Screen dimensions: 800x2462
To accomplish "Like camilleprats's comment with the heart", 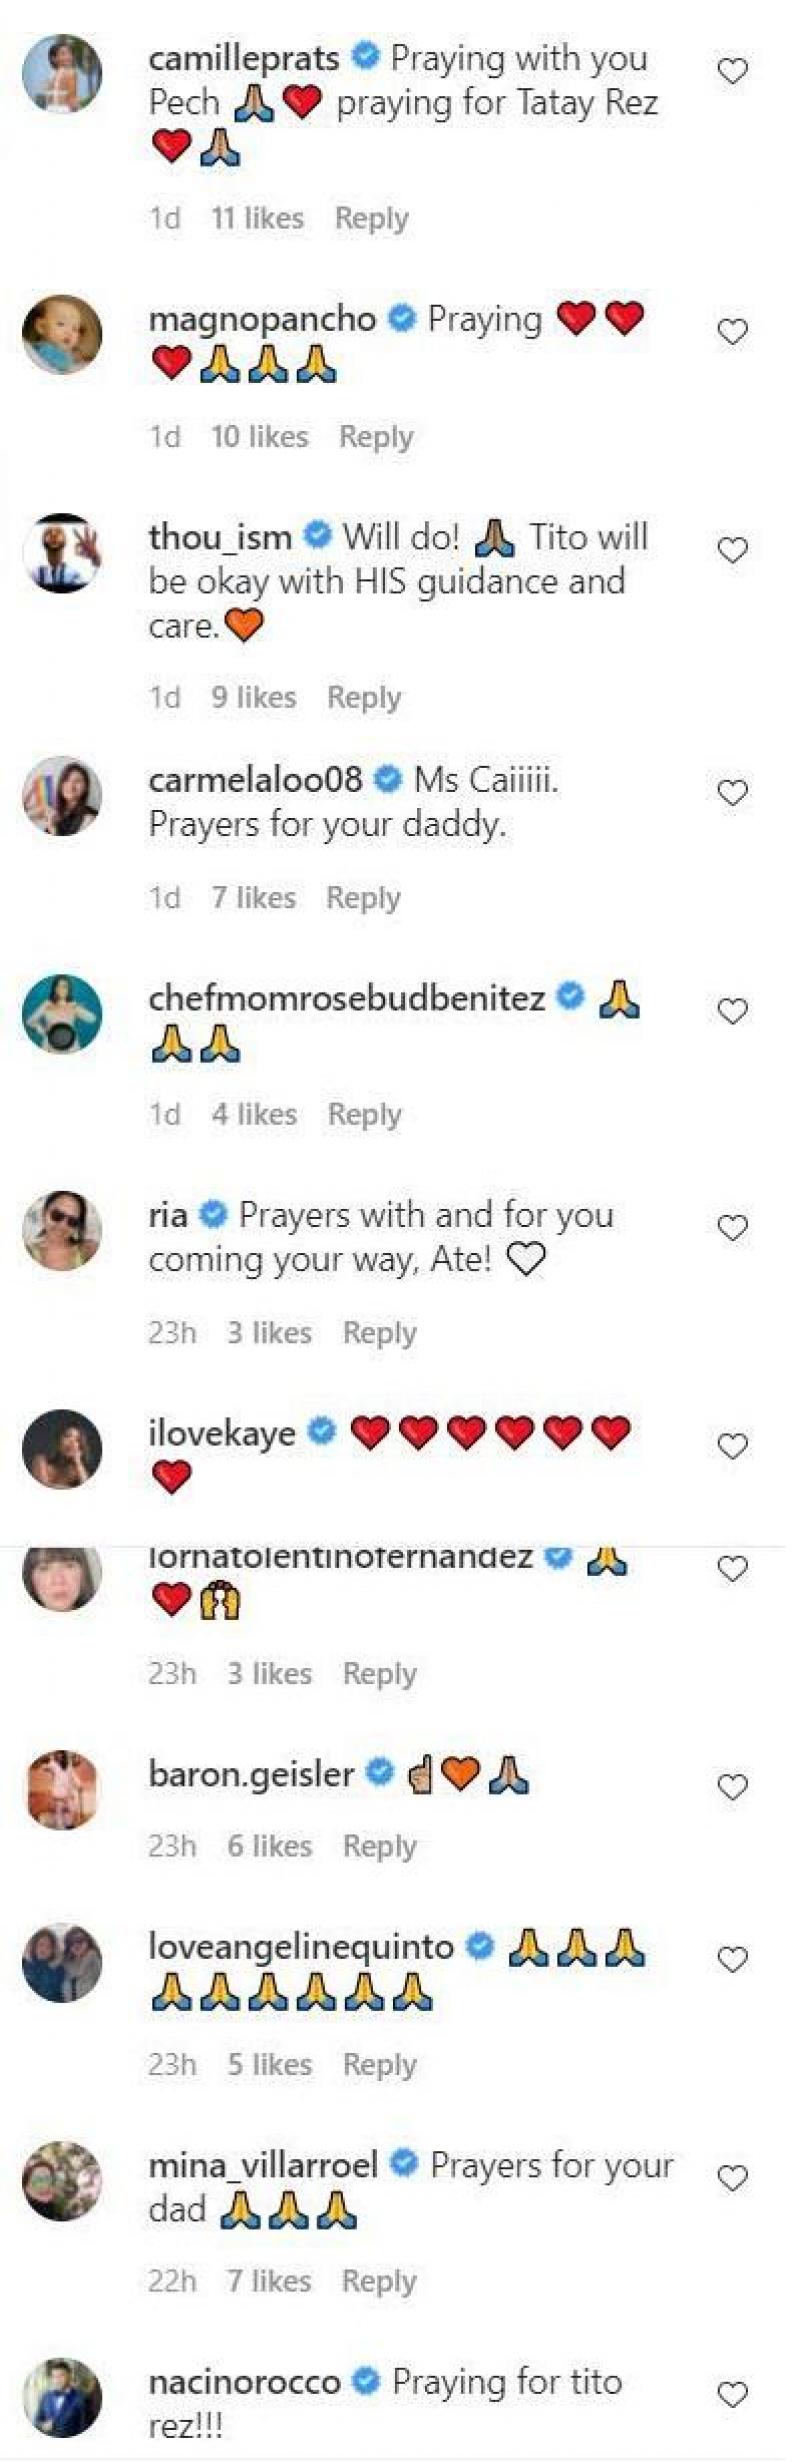I will tap(733, 72).
